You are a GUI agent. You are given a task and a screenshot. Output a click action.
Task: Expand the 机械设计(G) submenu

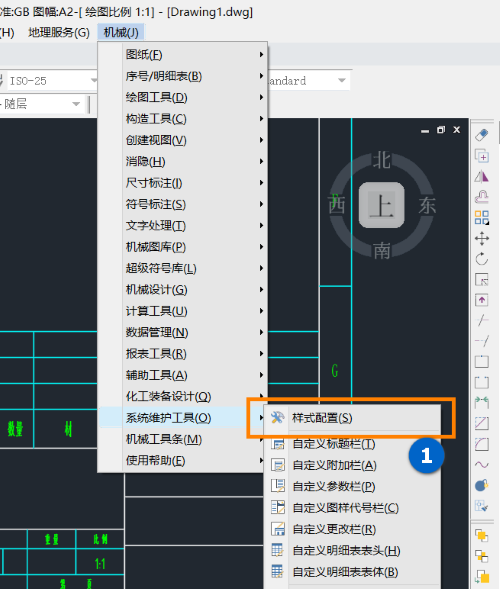tap(183, 290)
